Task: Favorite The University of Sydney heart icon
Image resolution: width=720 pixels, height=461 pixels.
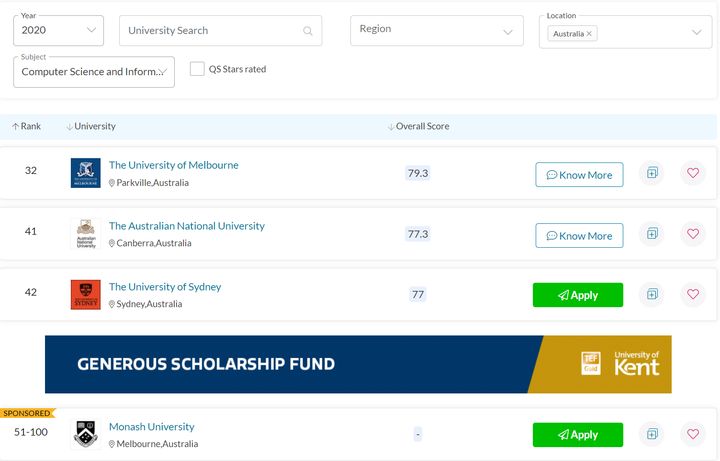Action: coord(693,294)
